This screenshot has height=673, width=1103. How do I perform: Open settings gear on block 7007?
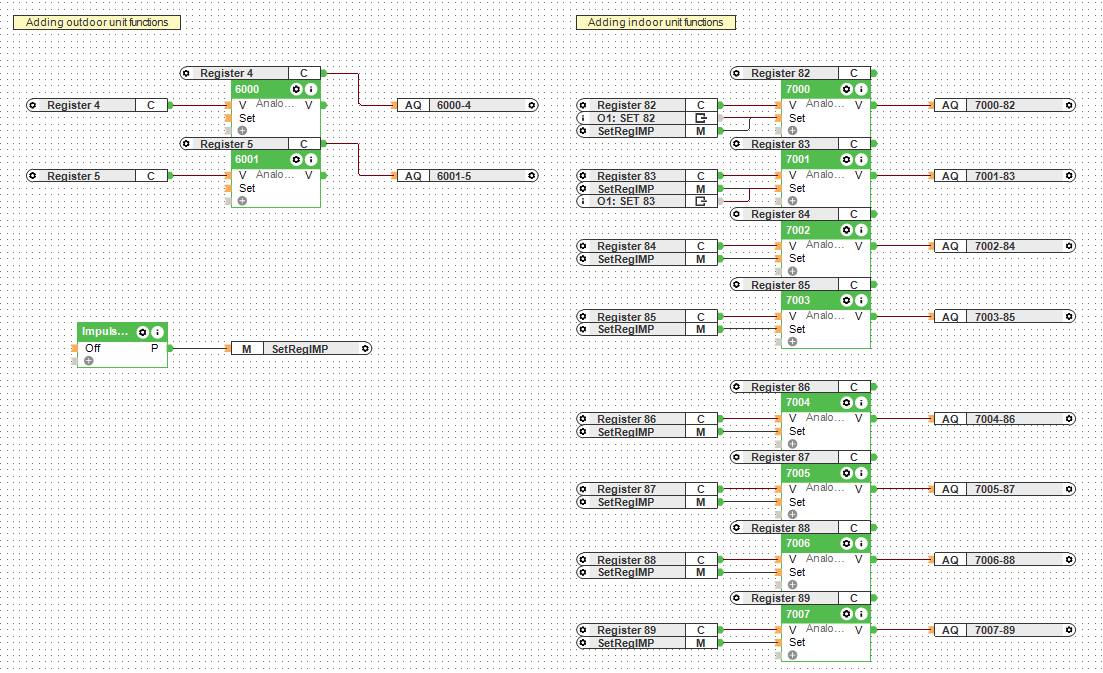(x=846, y=614)
